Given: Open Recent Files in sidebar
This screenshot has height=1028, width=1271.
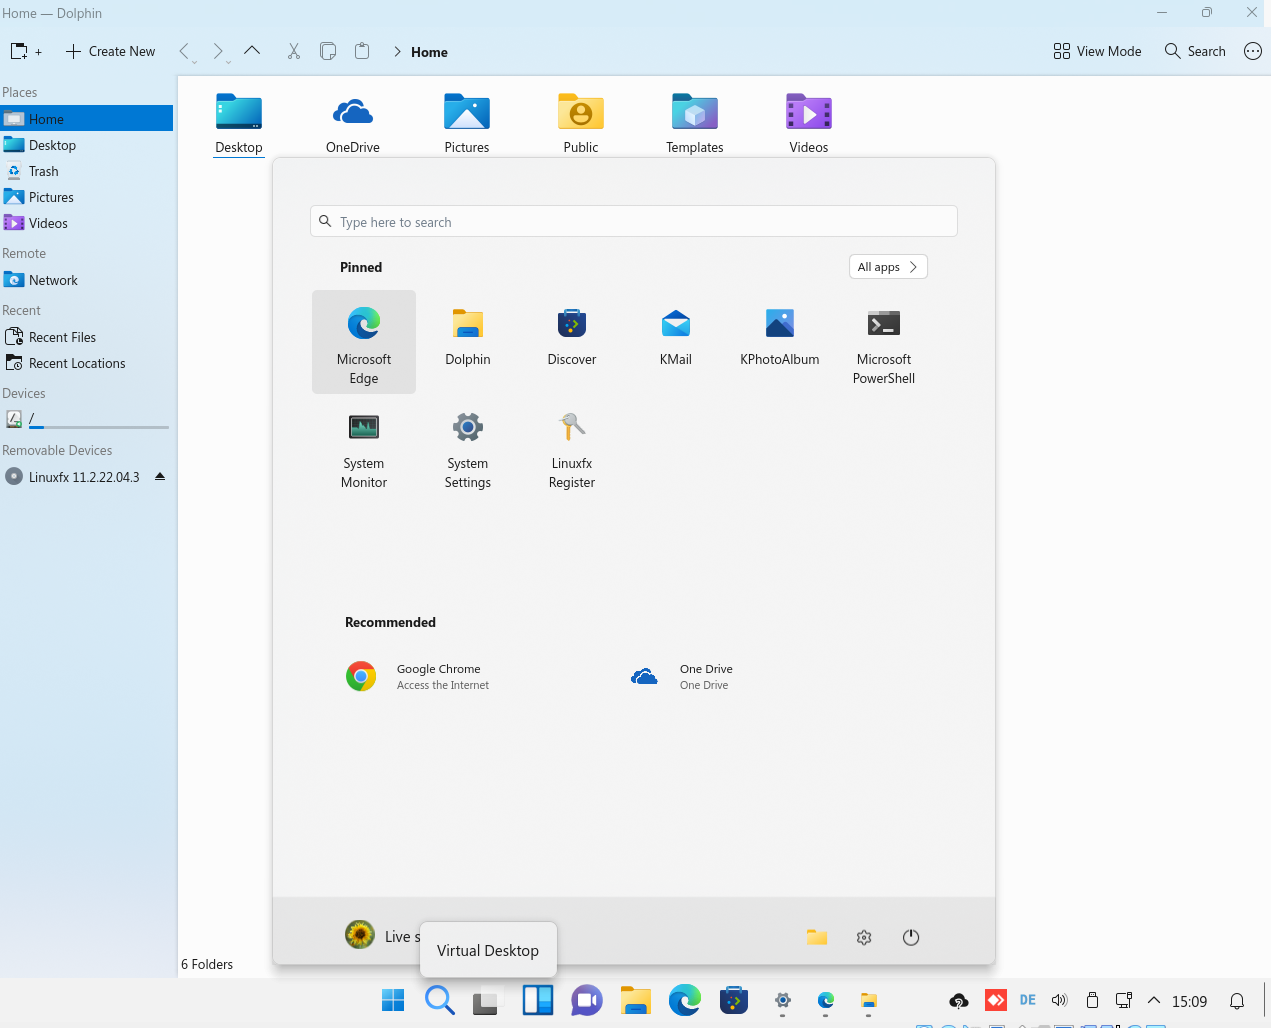Looking at the screenshot, I should pyautogui.click(x=86, y=337).
